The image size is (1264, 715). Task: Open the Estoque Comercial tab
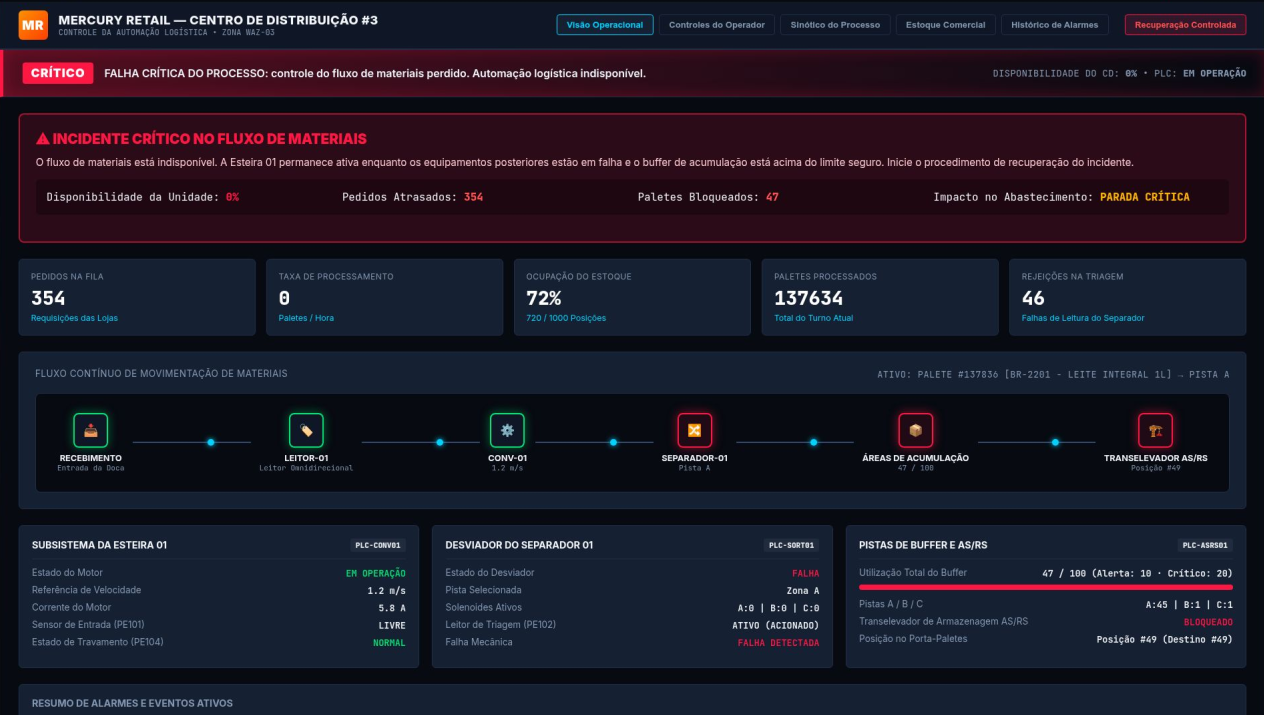pyautogui.click(x=945, y=25)
